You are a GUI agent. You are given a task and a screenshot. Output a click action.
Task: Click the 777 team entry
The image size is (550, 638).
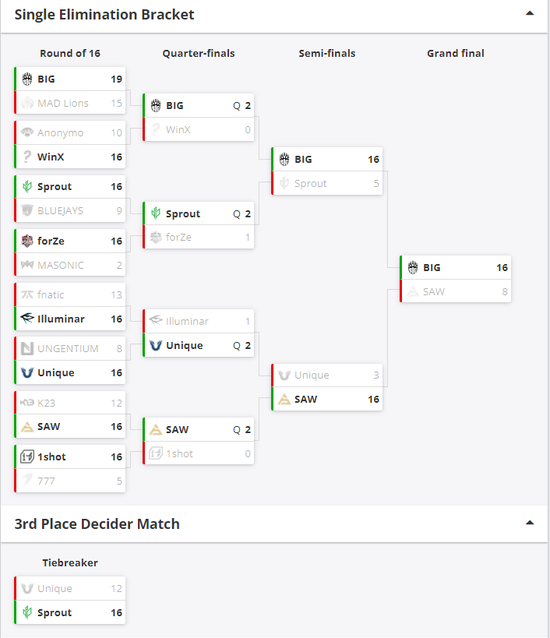click(x=70, y=481)
